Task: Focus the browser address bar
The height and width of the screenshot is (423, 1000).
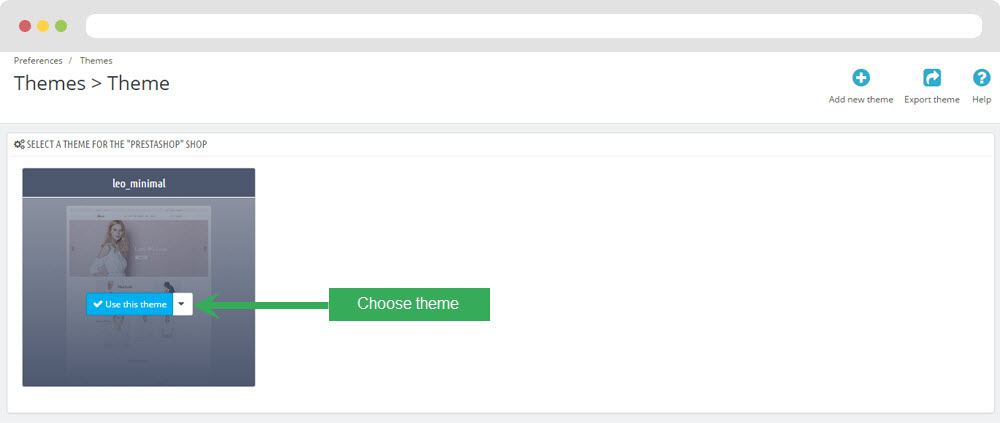Action: pyautogui.click(x=534, y=26)
